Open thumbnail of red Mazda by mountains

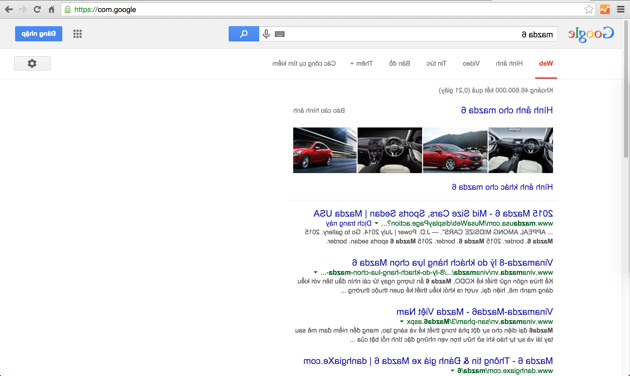455,150
